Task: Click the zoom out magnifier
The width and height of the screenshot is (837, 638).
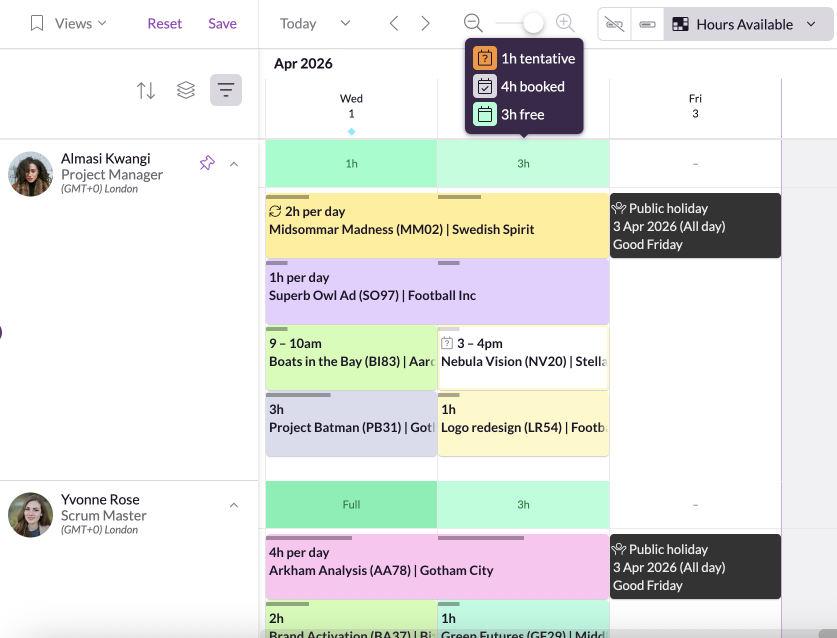Action: point(473,23)
